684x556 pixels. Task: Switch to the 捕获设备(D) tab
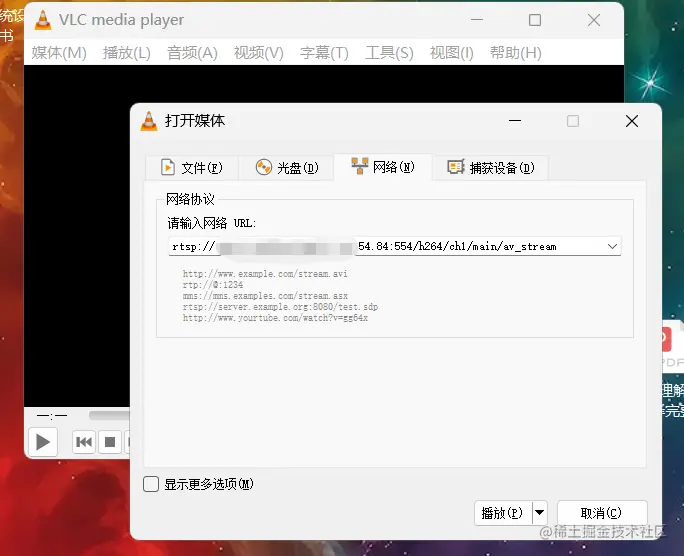(x=490, y=167)
